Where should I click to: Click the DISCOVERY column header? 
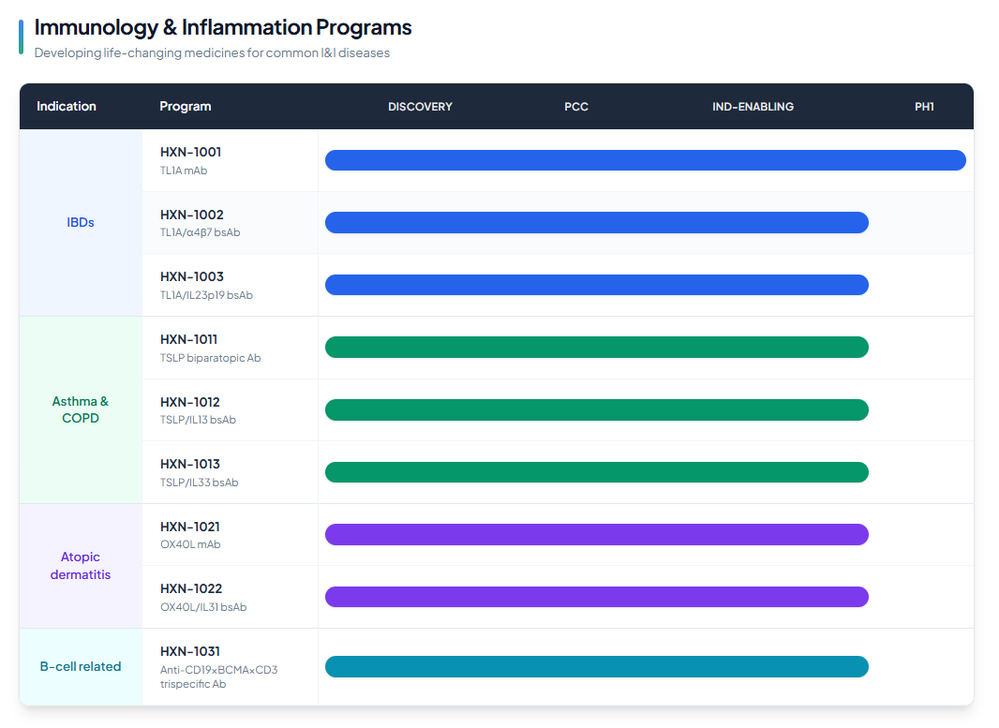pyautogui.click(x=420, y=107)
